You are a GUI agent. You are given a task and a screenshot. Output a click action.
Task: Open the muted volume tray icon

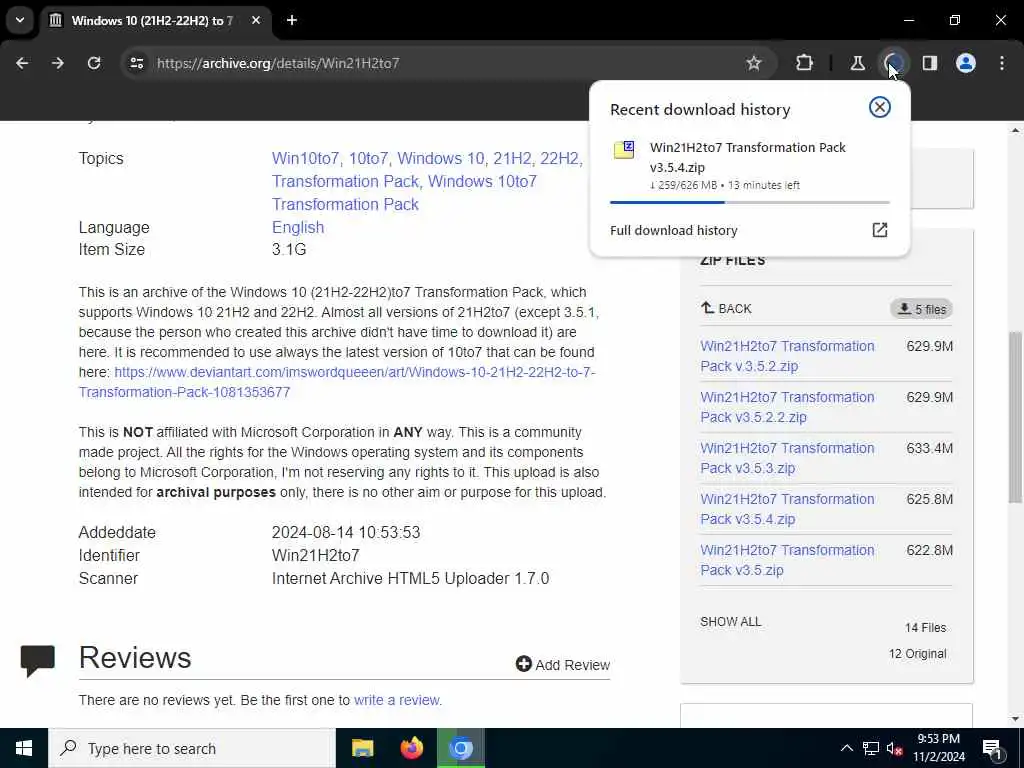[x=895, y=748]
